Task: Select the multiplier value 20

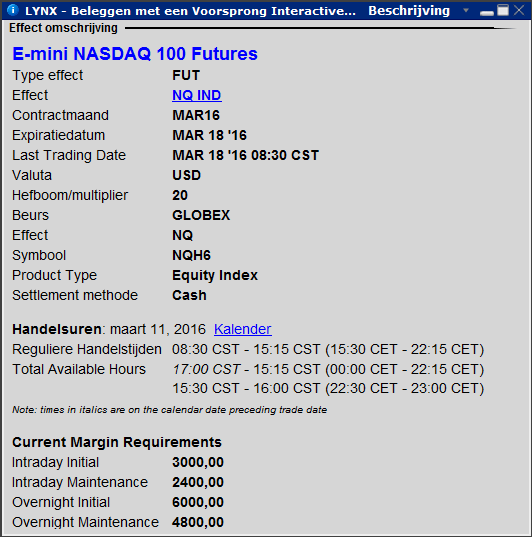Action: pyautogui.click(x=180, y=195)
